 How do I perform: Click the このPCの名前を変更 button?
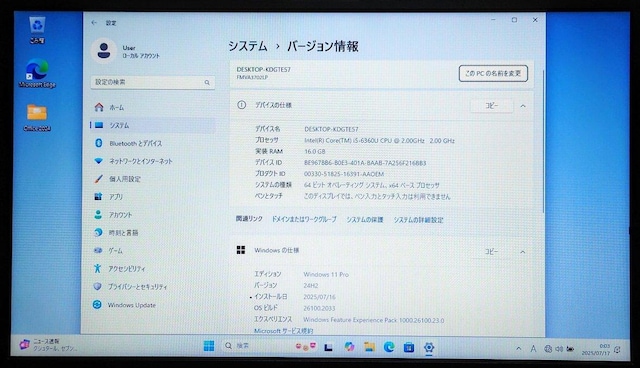coord(493,73)
